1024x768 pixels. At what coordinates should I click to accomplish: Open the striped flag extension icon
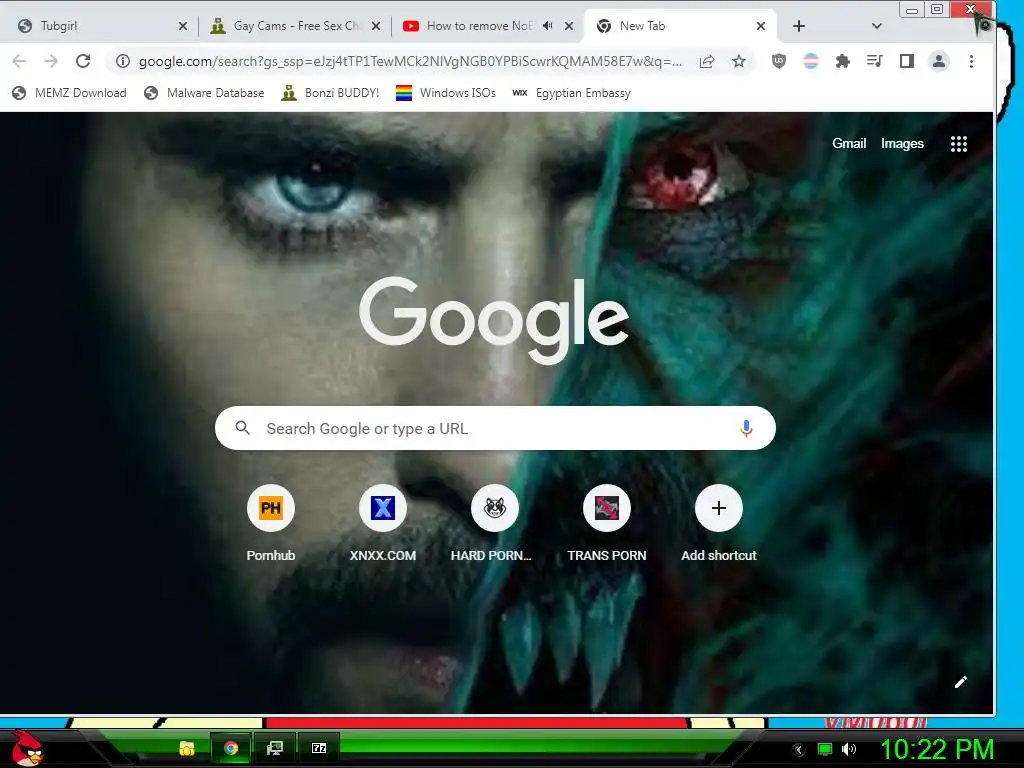[810, 61]
